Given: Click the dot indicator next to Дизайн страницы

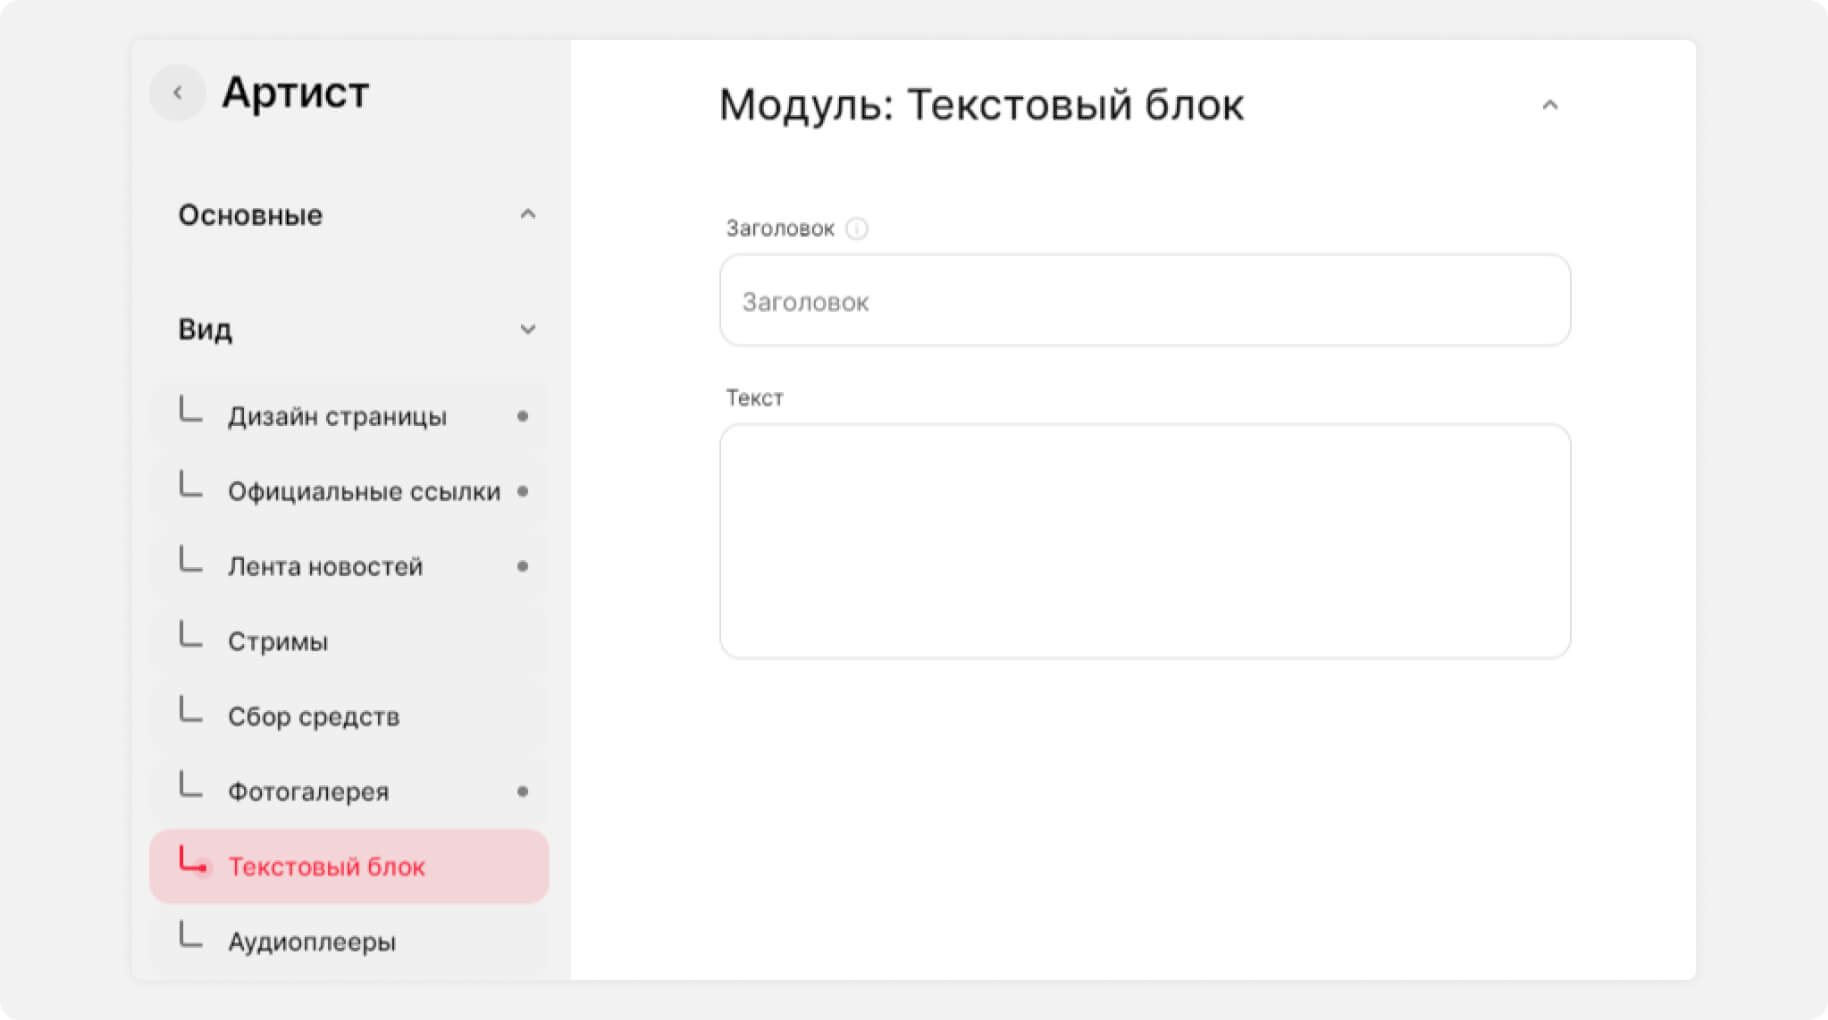Looking at the screenshot, I should pos(522,417).
